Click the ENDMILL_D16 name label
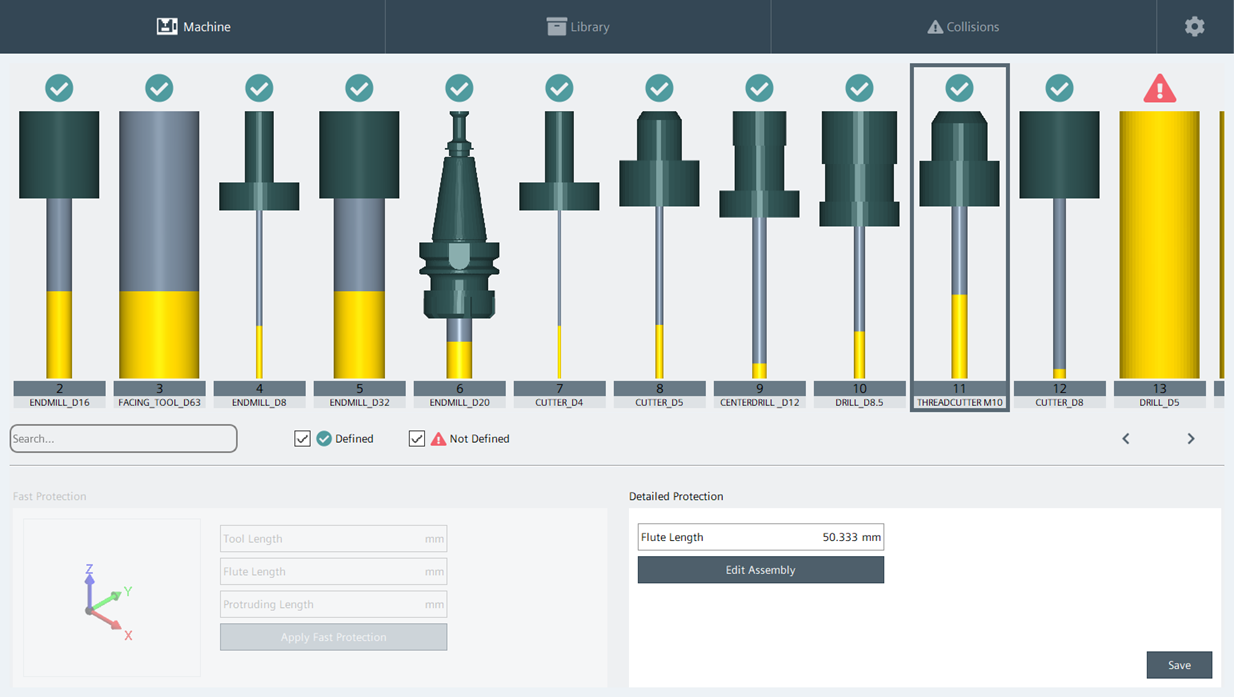 (x=59, y=402)
